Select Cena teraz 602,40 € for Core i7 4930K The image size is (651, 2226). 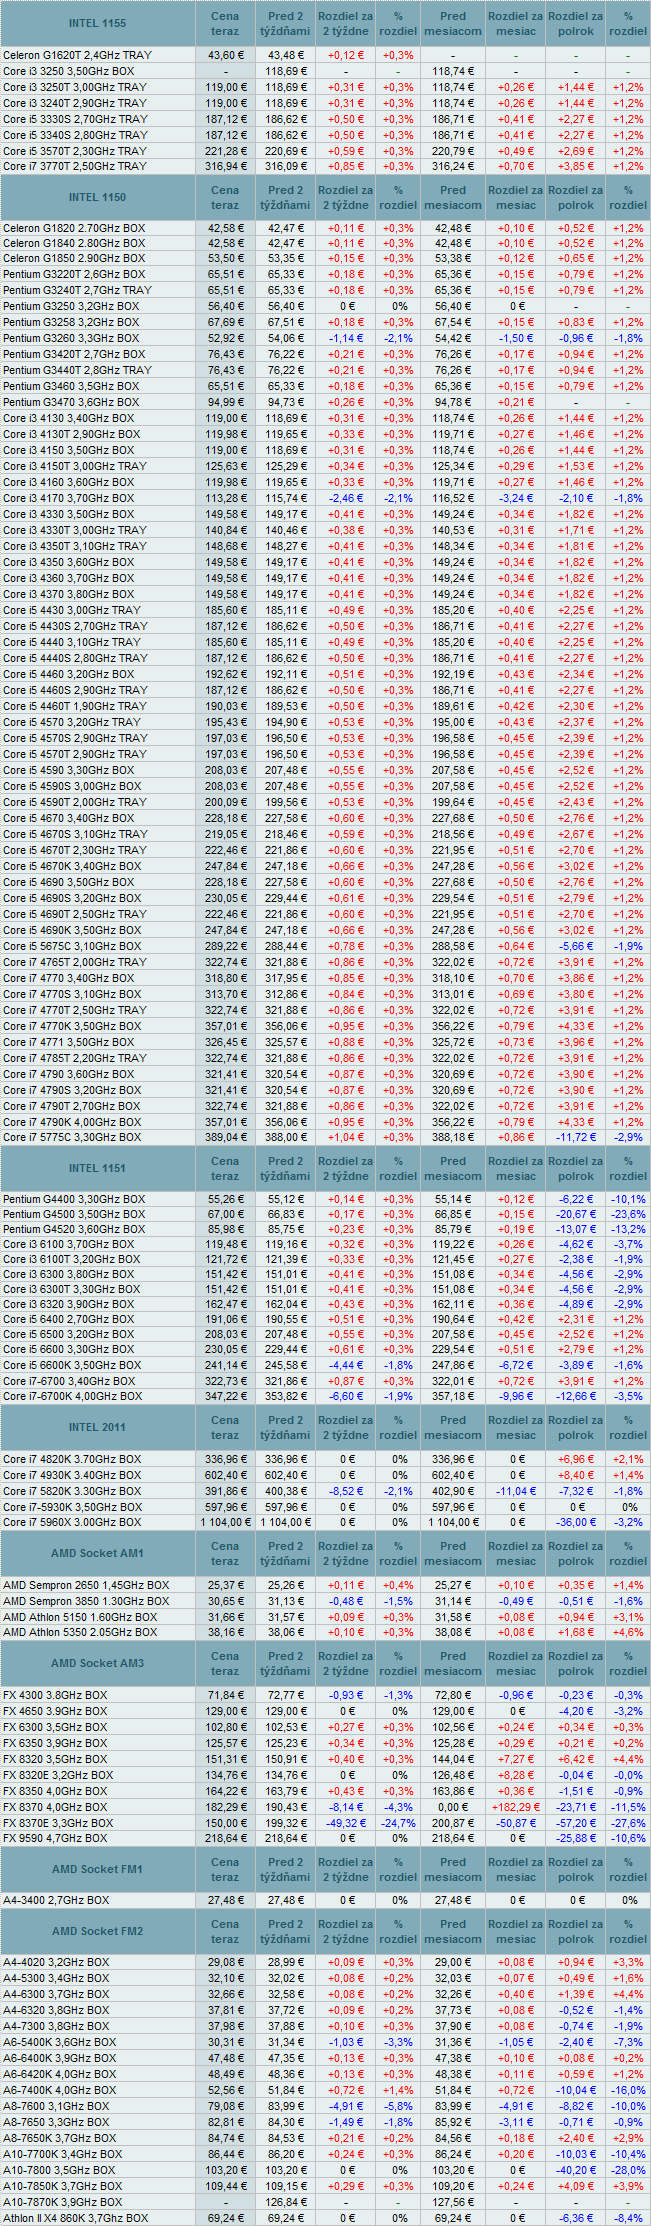point(225,1475)
